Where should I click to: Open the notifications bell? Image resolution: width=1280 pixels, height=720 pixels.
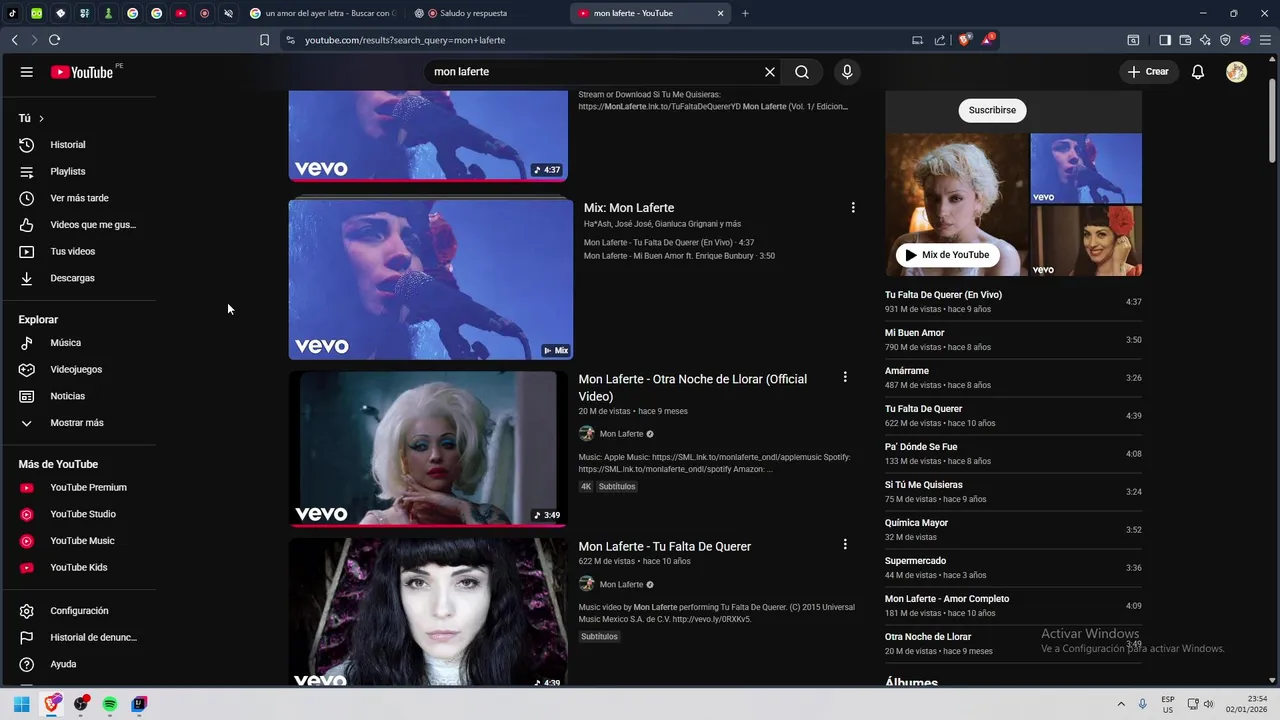pos(1198,72)
